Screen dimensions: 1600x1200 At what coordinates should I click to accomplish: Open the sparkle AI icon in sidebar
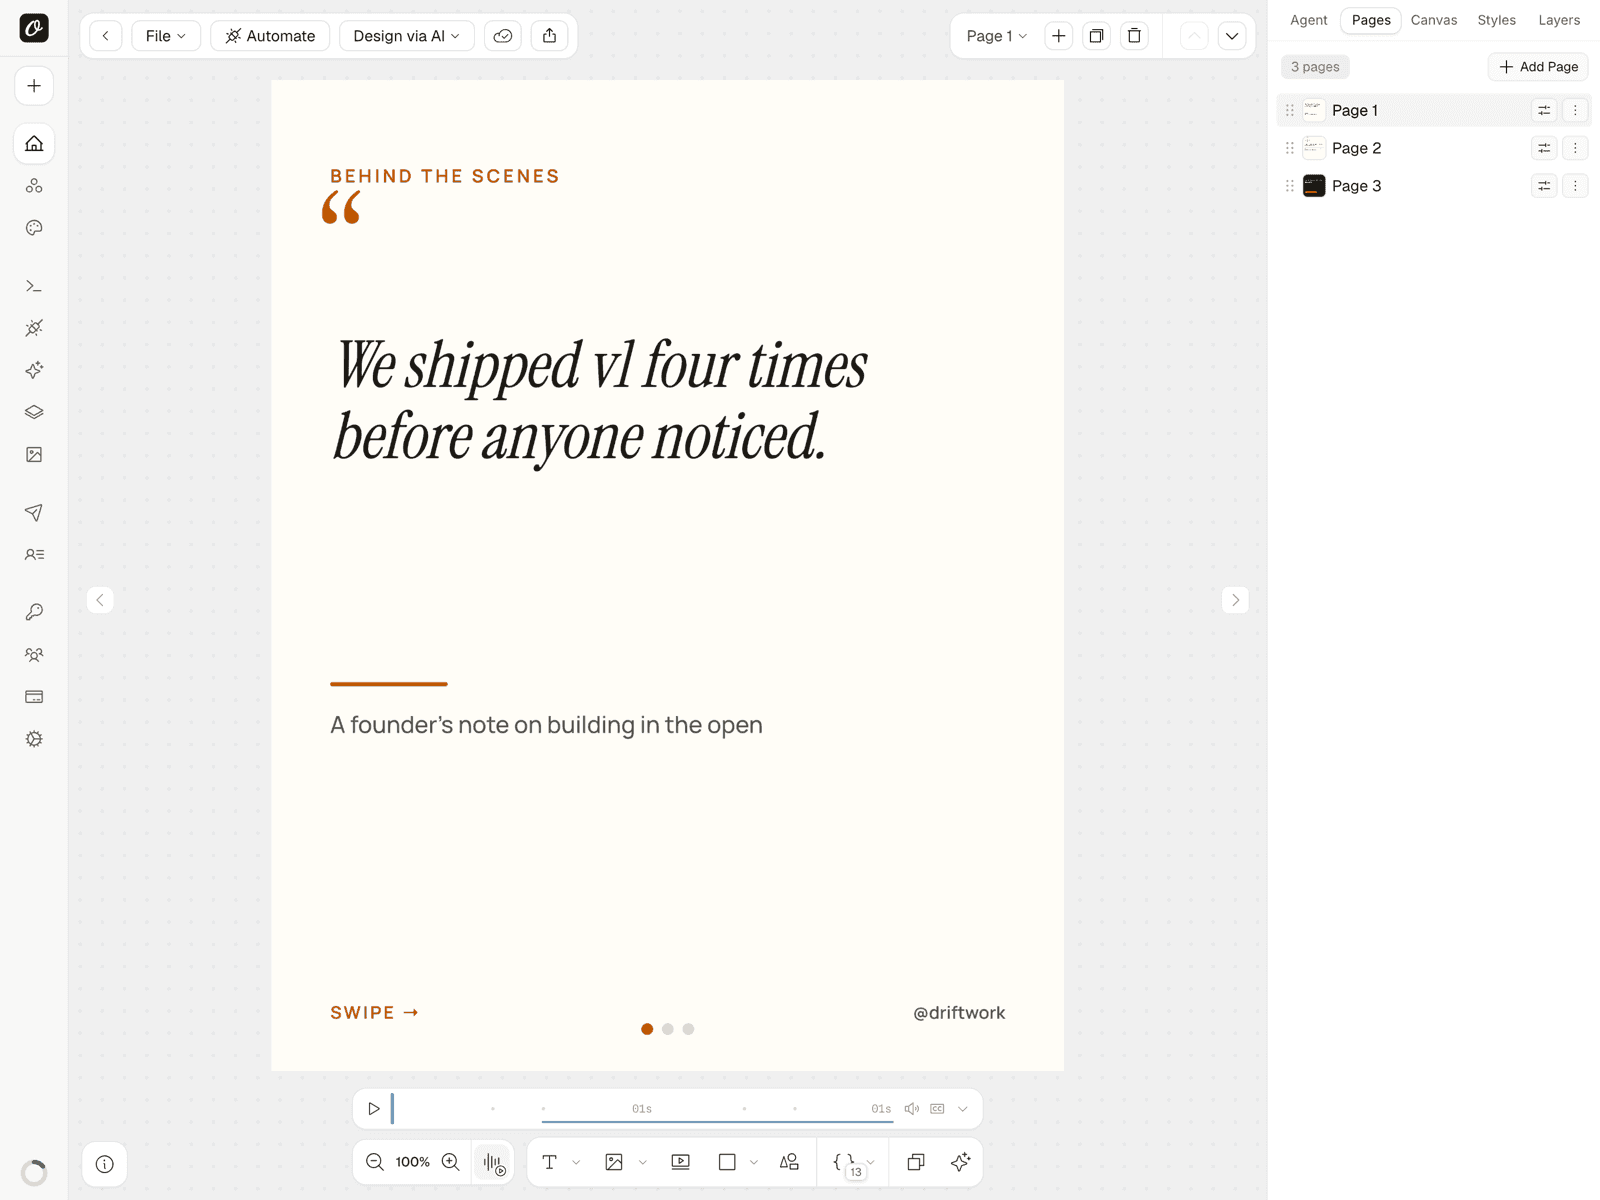point(34,370)
